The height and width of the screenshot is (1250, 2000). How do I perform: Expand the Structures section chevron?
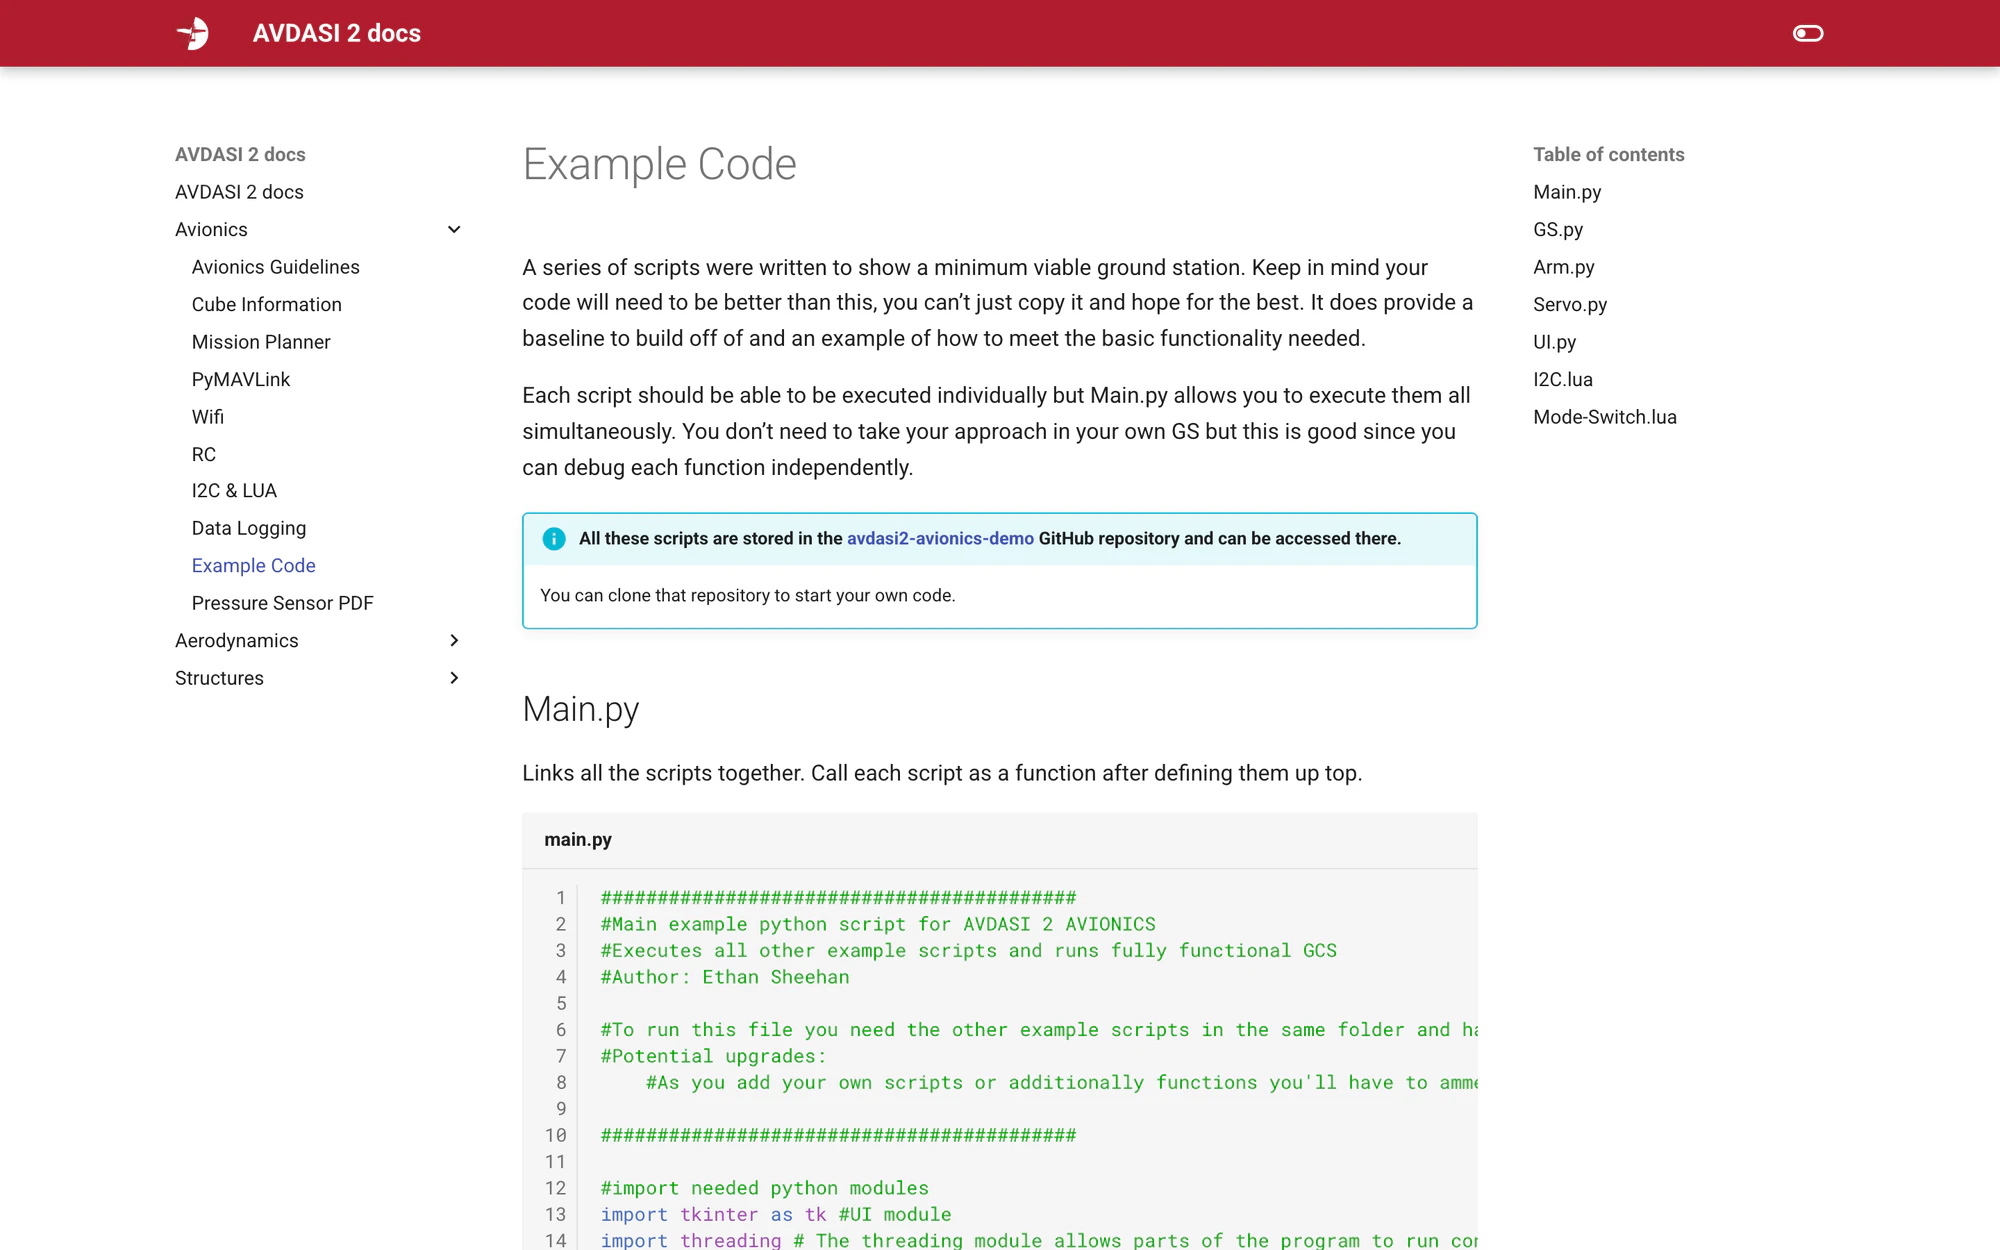(x=454, y=678)
